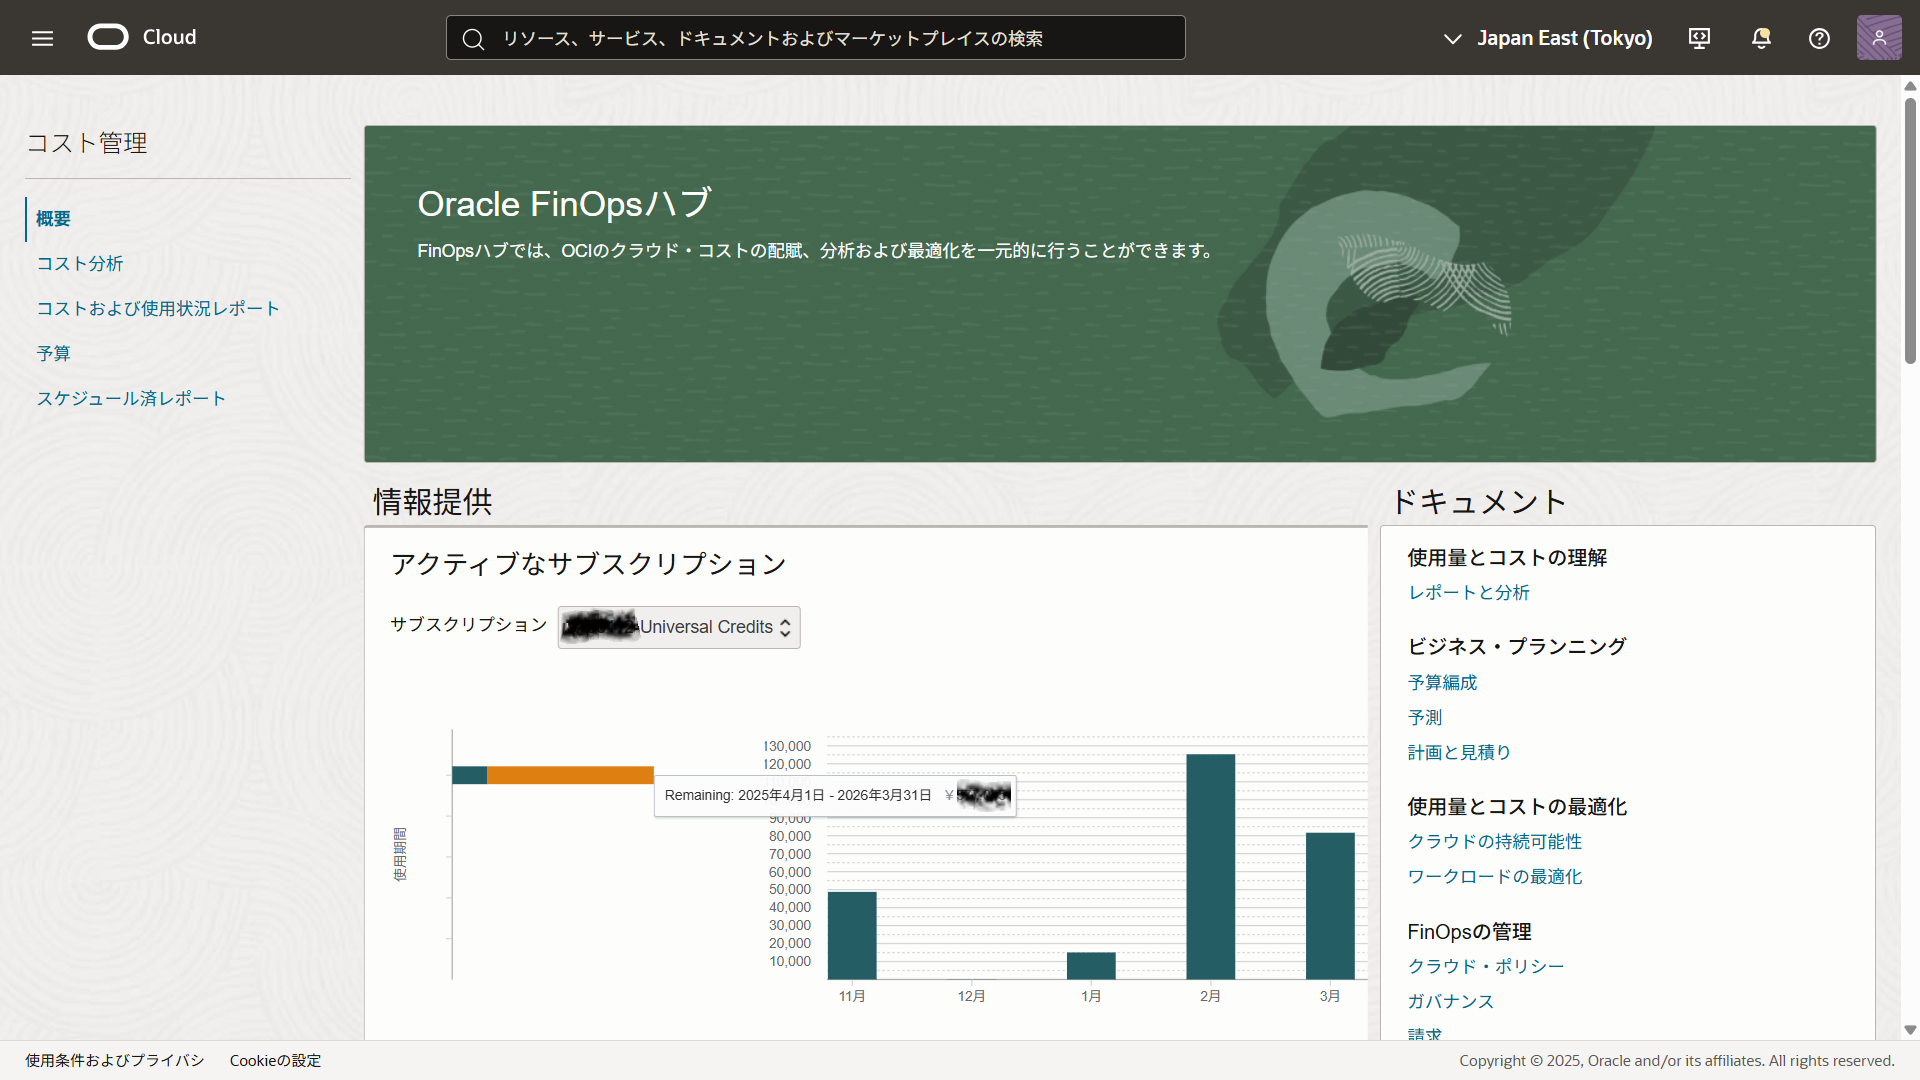Expand the Japan East (Tokyo) region selector
The image size is (1920, 1080).
click(1548, 38)
